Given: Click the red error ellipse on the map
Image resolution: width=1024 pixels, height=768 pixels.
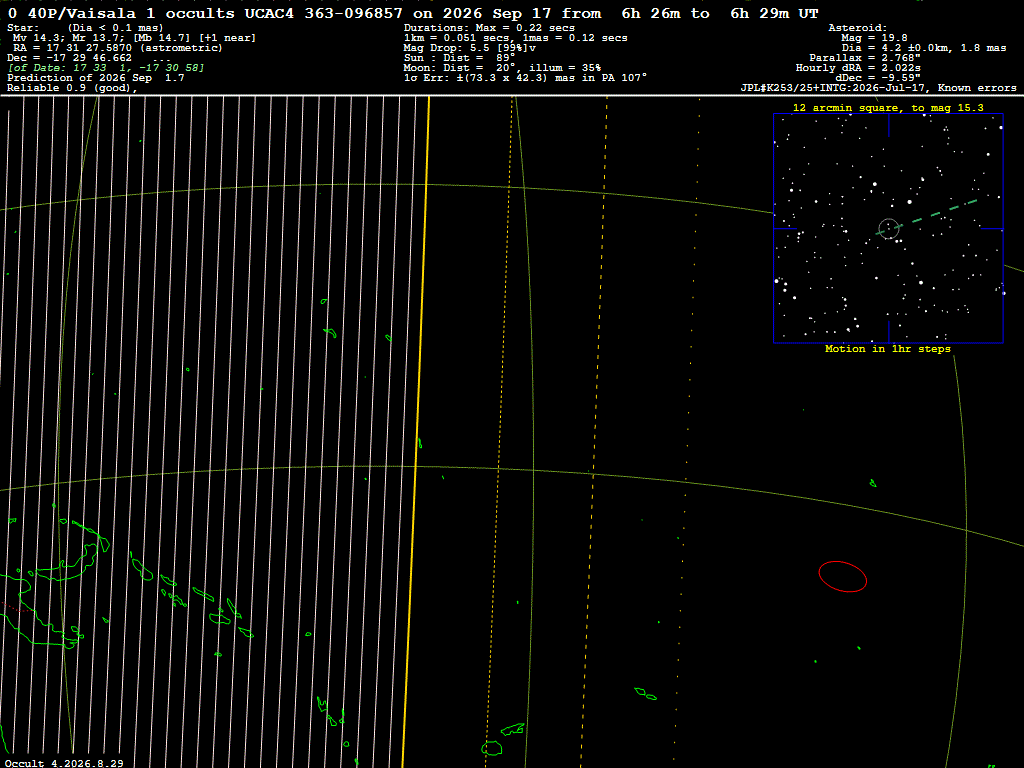Looking at the screenshot, I should (x=842, y=577).
